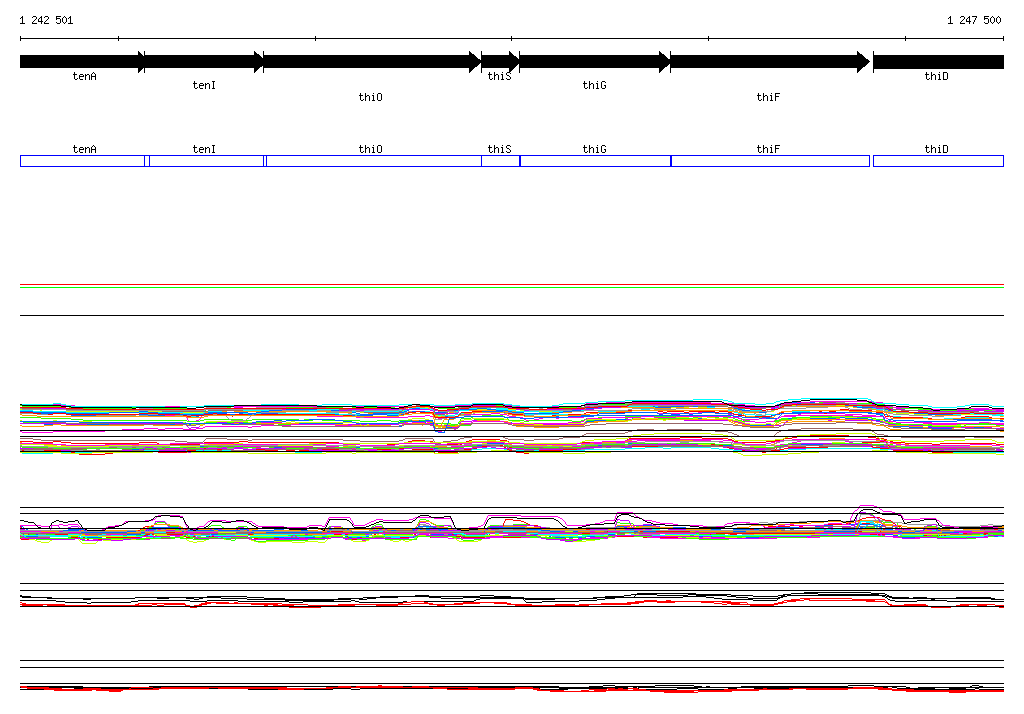Screen dimensions: 1024x714
Task: Click the tenA label under black arrow
Action: [84, 76]
